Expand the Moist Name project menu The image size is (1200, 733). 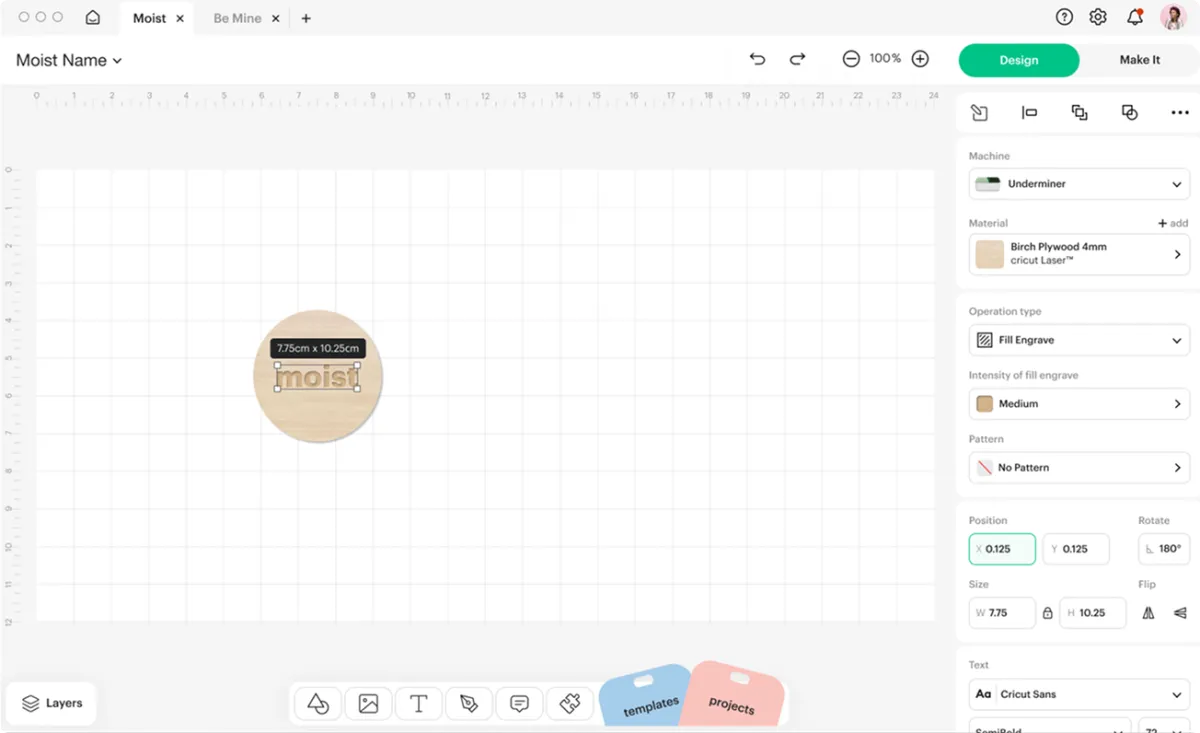(69, 60)
